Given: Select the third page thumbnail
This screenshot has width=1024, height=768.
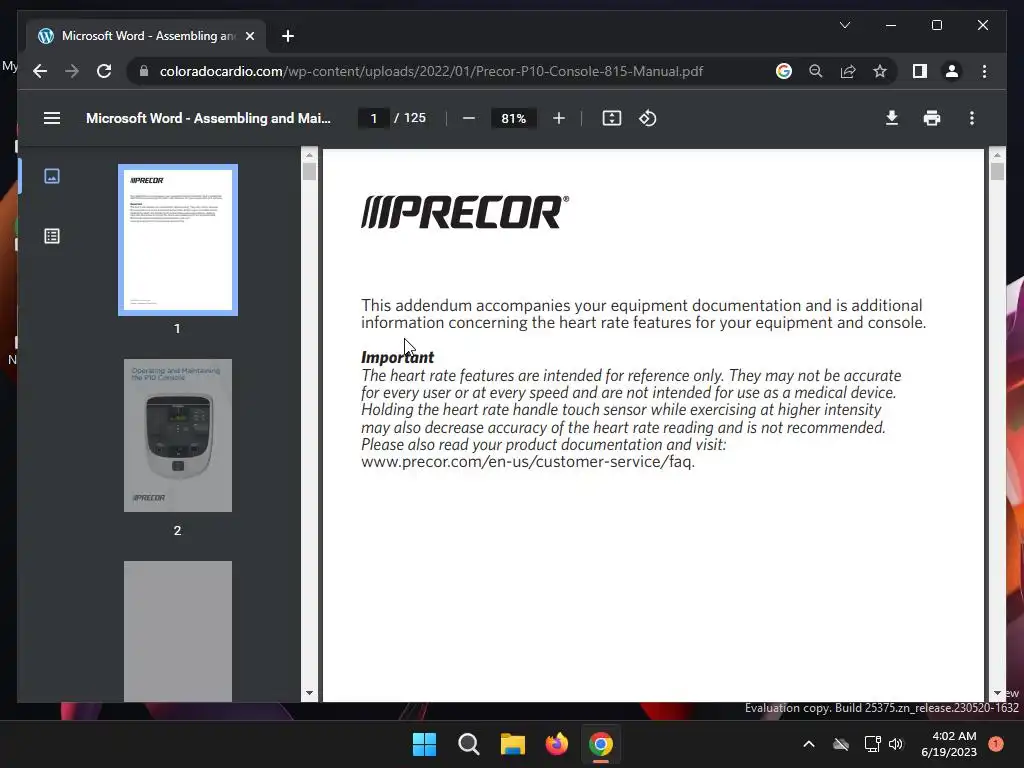Looking at the screenshot, I should [178, 631].
